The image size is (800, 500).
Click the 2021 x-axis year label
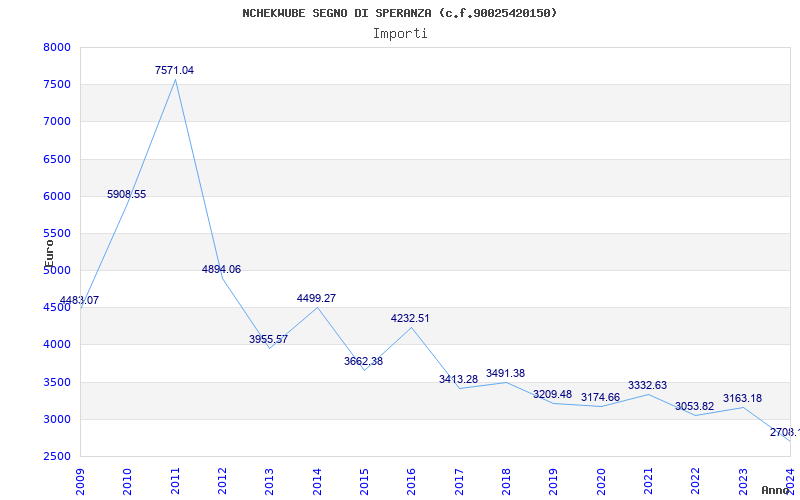[x=648, y=482]
